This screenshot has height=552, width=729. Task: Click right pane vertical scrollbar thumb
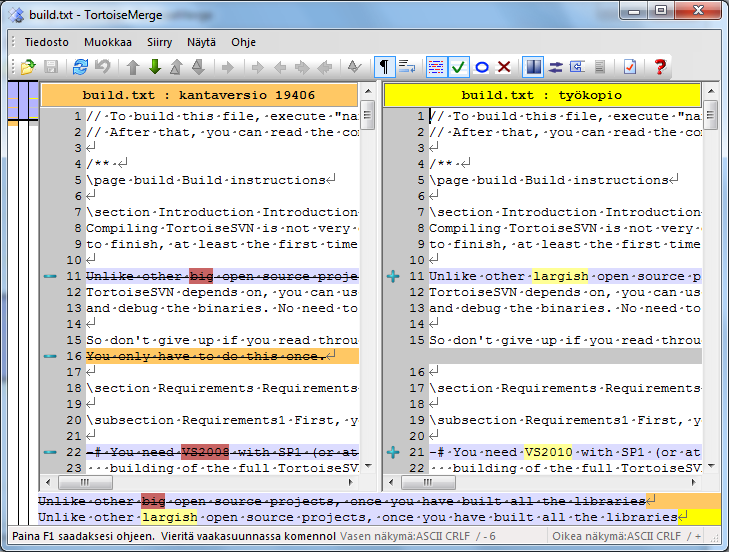[711, 115]
